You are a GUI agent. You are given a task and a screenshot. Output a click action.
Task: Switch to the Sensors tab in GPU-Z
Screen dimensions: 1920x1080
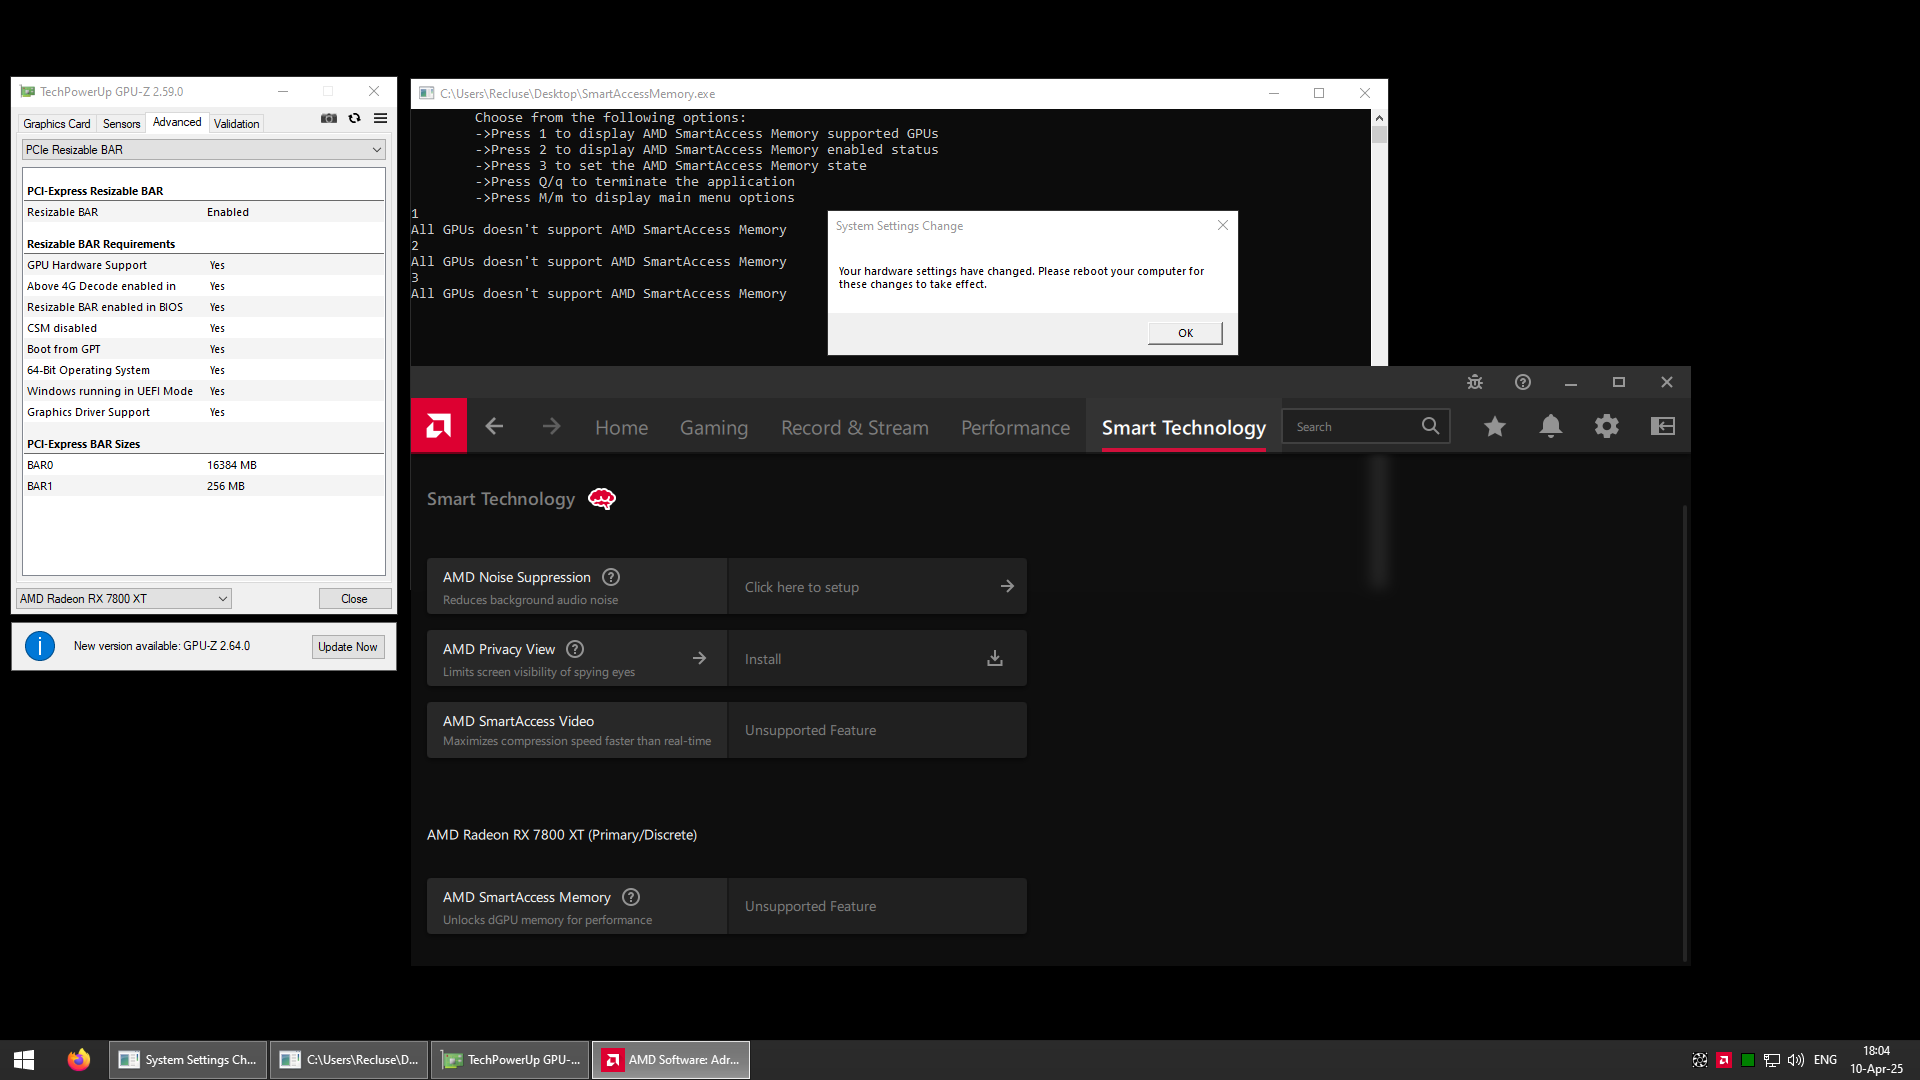[121, 124]
